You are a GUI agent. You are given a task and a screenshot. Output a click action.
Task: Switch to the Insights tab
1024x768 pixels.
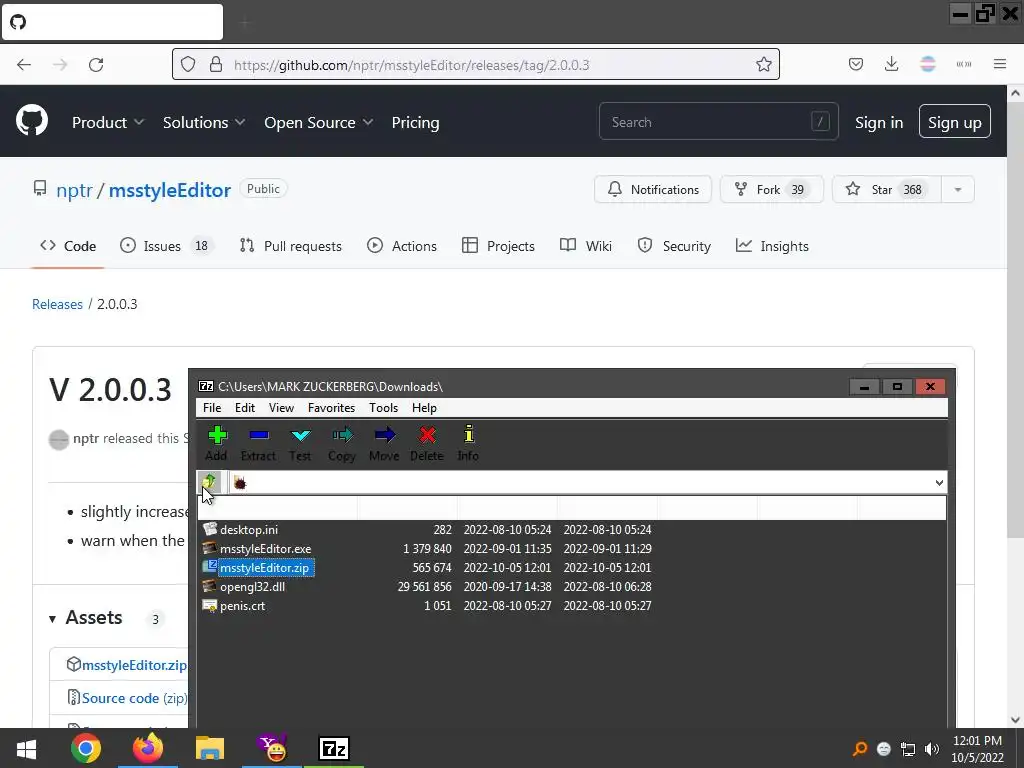pyautogui.click(x=772, y=246)
